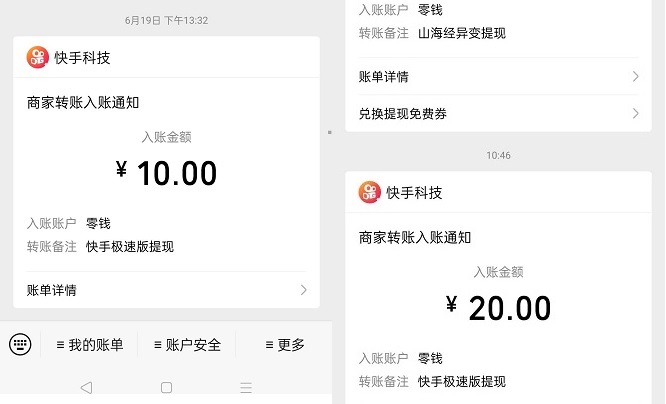Tap the Kuaishou logo in right card
The height and width of the screenshot is (404, 666).
coord(370,192)
